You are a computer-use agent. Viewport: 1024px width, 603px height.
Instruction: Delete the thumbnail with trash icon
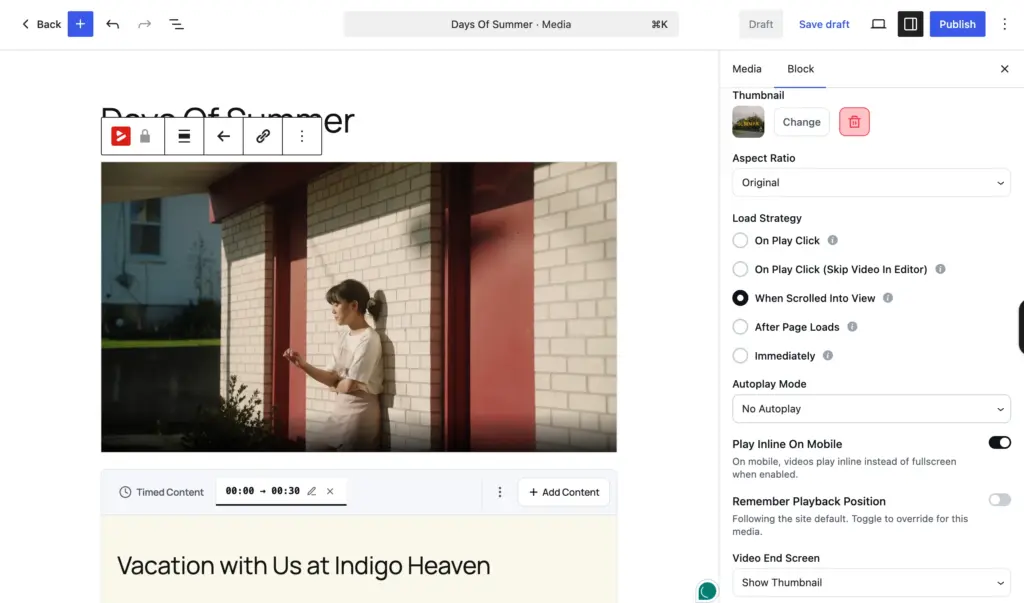pos(854,122)
